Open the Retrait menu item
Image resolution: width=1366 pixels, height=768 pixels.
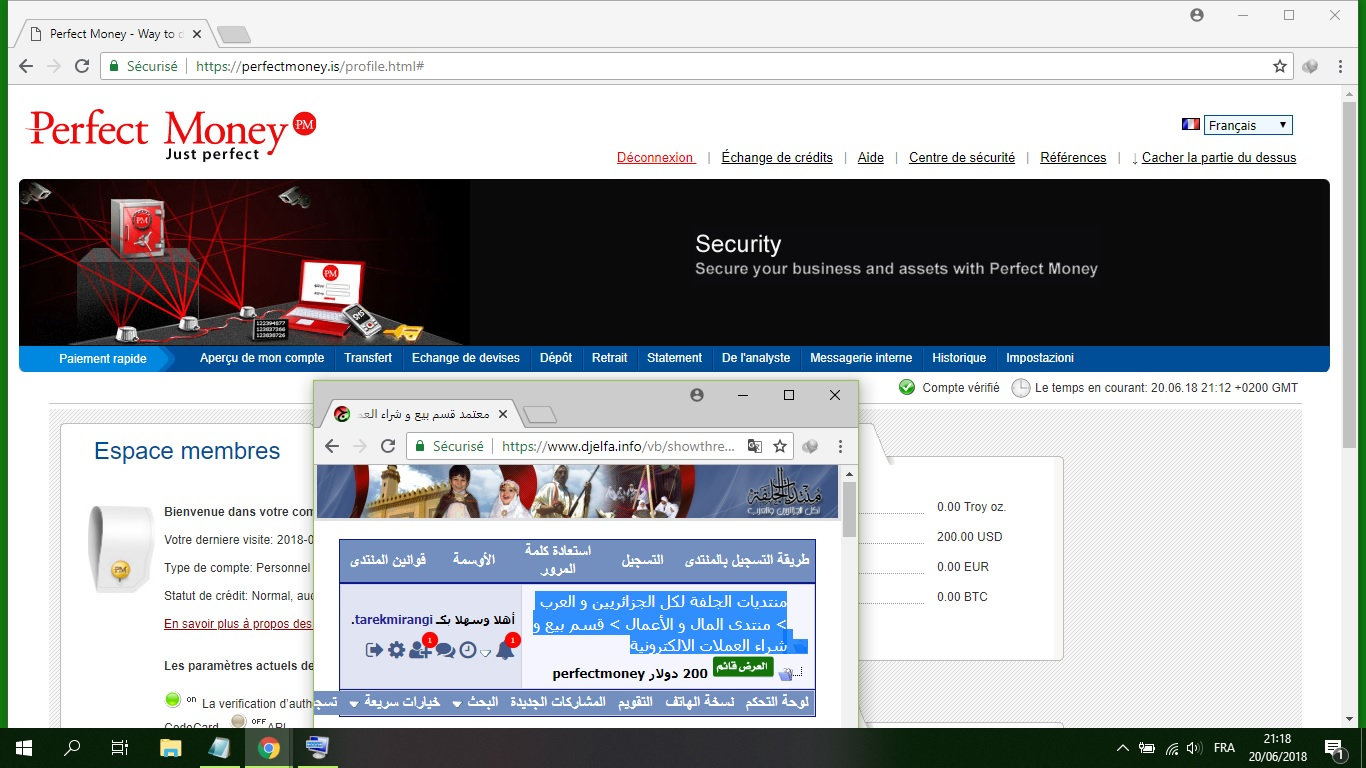(610, 358)
